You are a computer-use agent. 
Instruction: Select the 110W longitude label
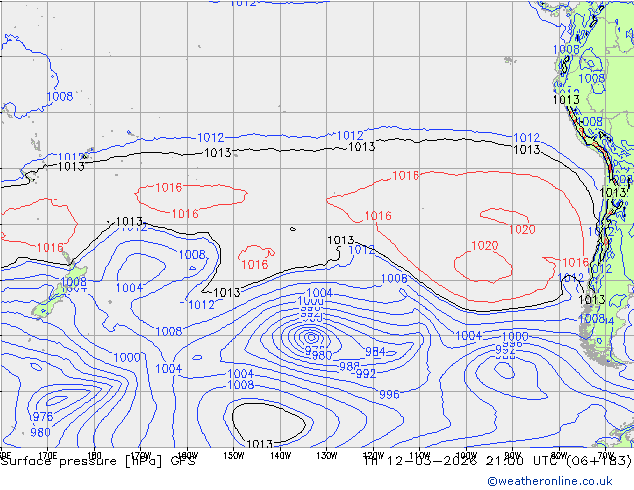click(x=420, y=456)
